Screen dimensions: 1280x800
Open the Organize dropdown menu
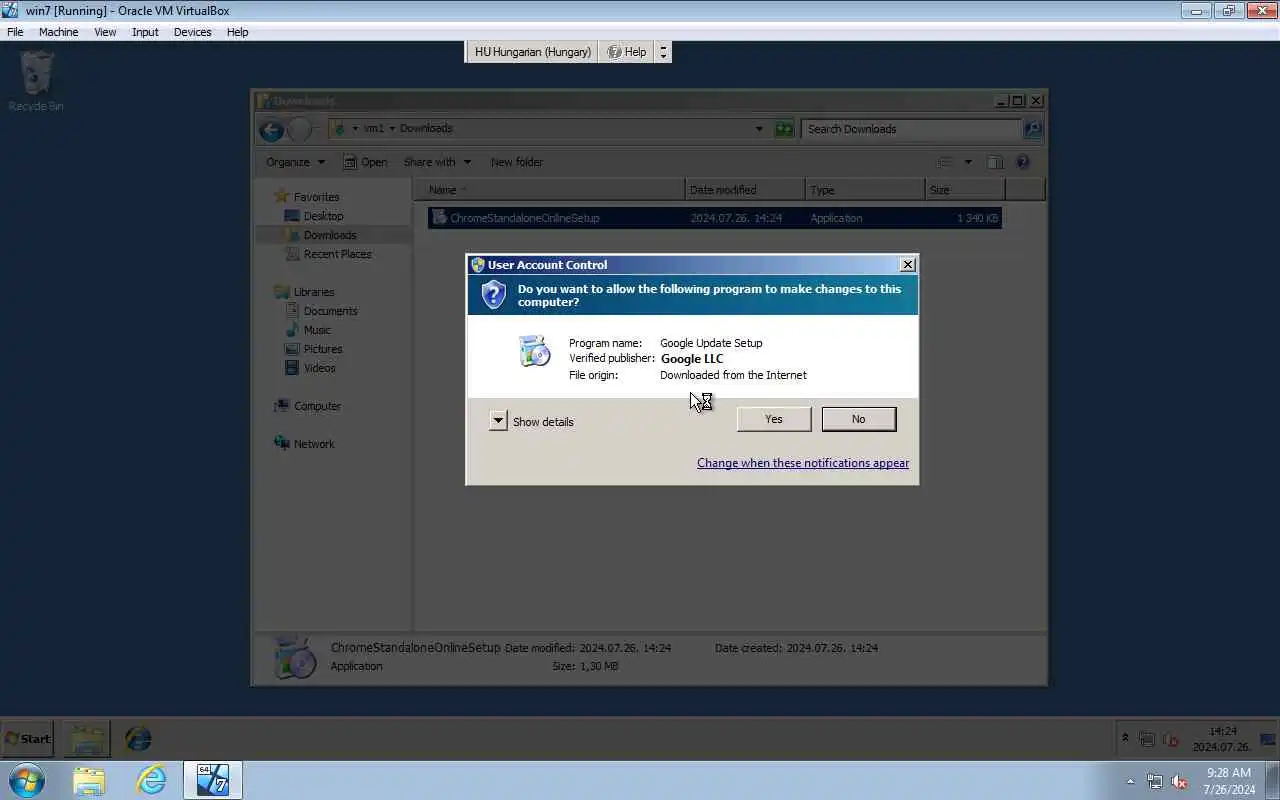295,162
